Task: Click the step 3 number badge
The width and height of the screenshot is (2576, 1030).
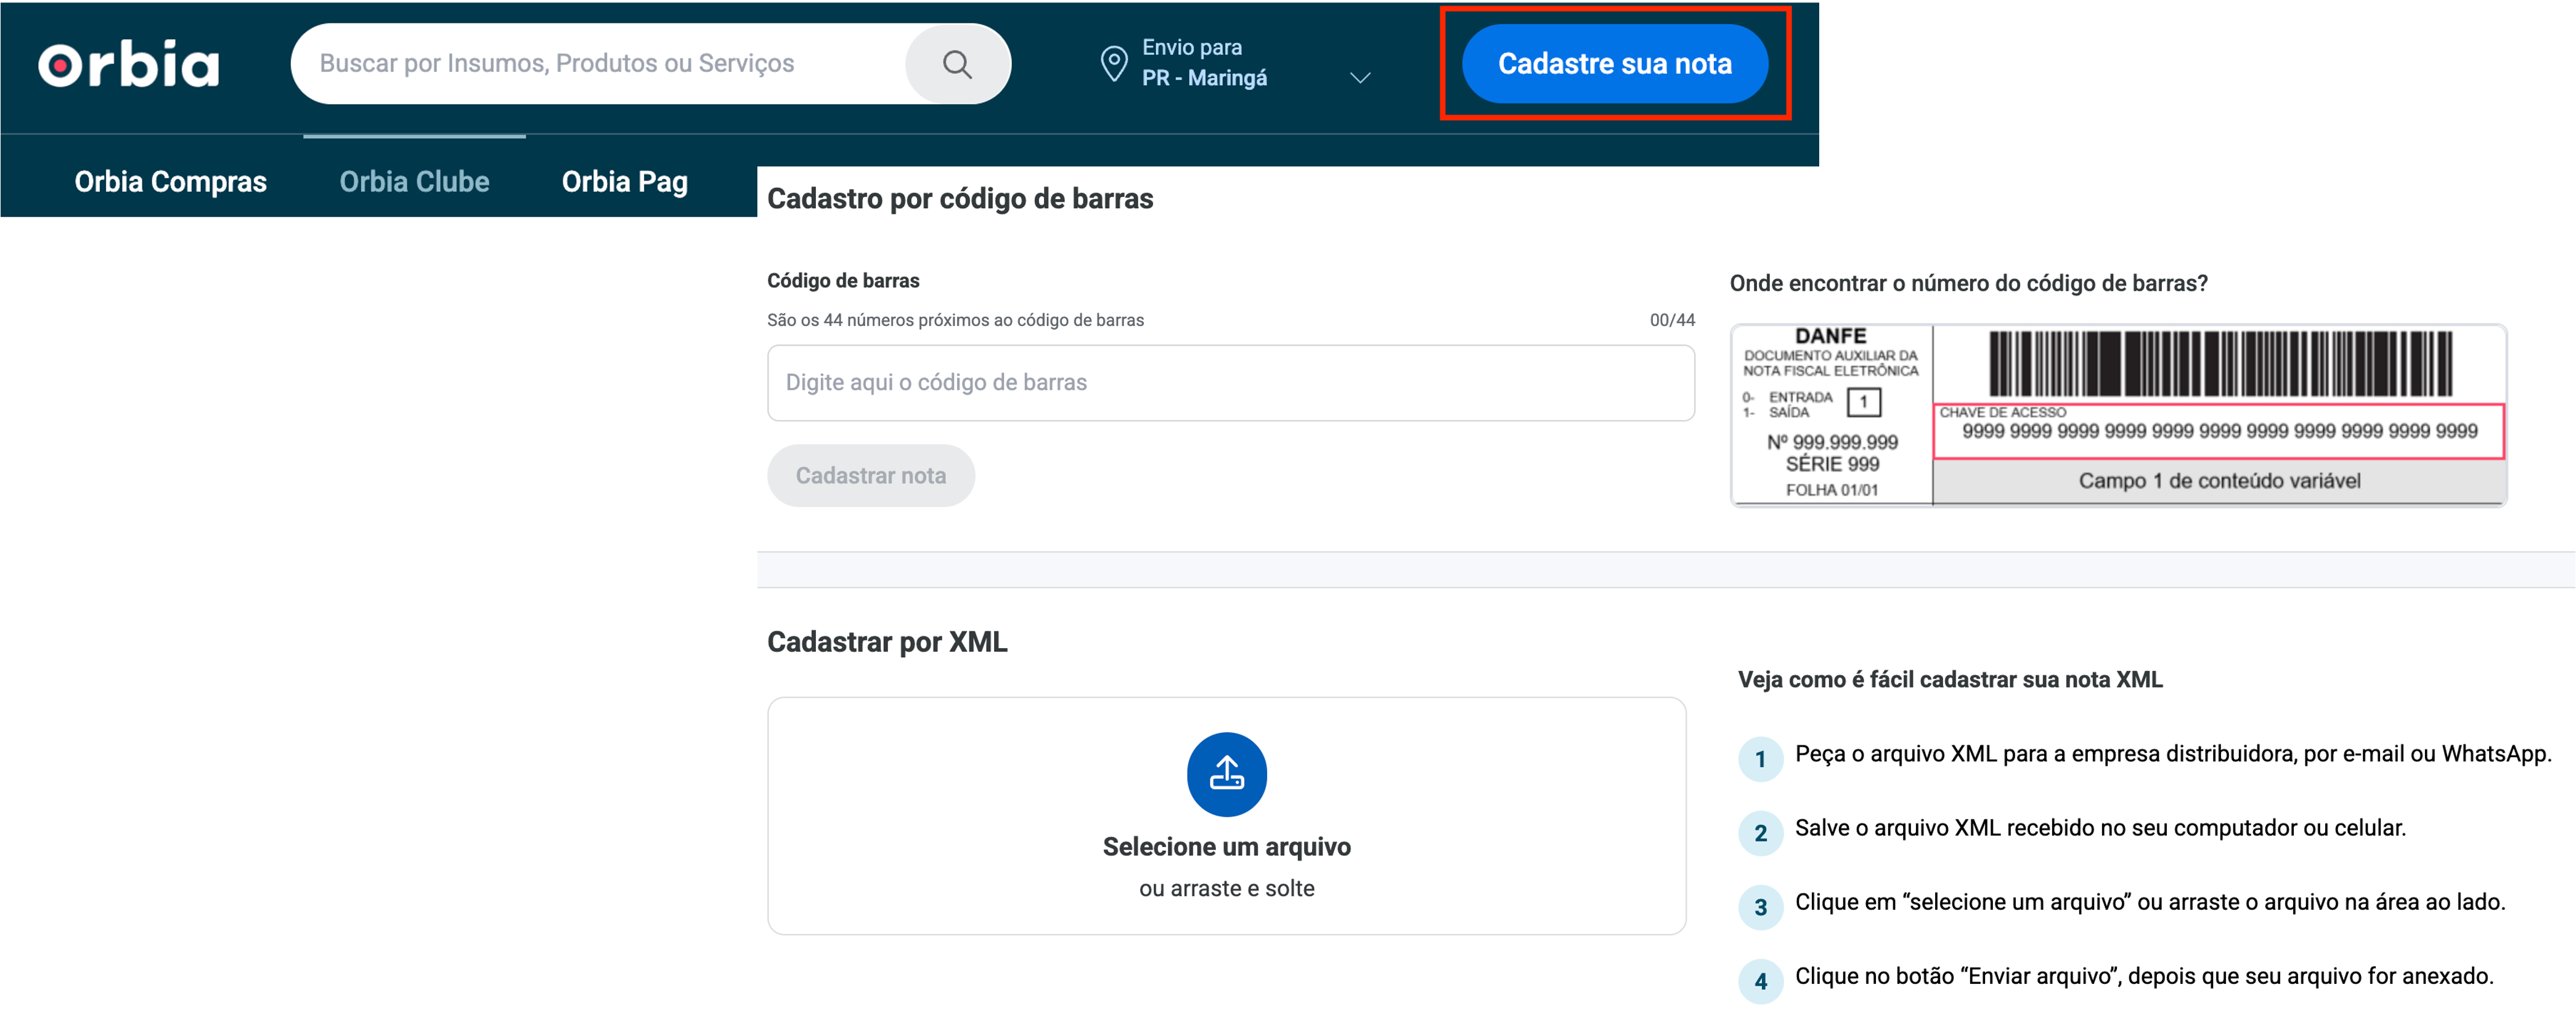Action: [x=1760, y=907]
